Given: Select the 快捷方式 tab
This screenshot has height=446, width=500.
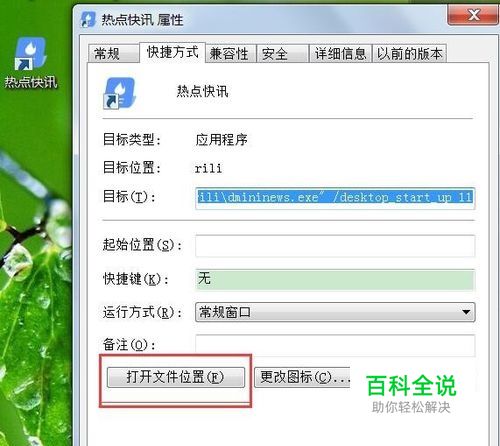Looking at the screenshot, I should click(172, 52).
